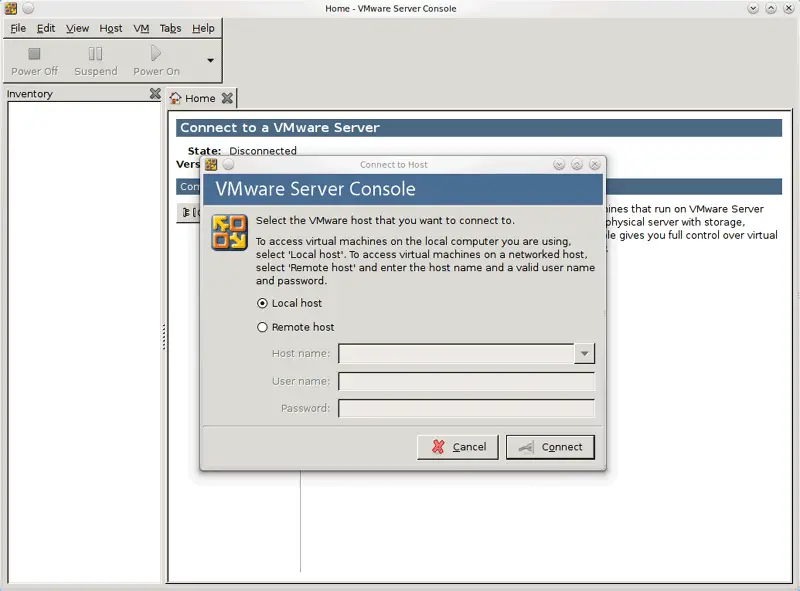This screenshot has height=591, width=800.
Task: Select the Remote host radio button
Action: pyautogui.click(x=262, y=327)
